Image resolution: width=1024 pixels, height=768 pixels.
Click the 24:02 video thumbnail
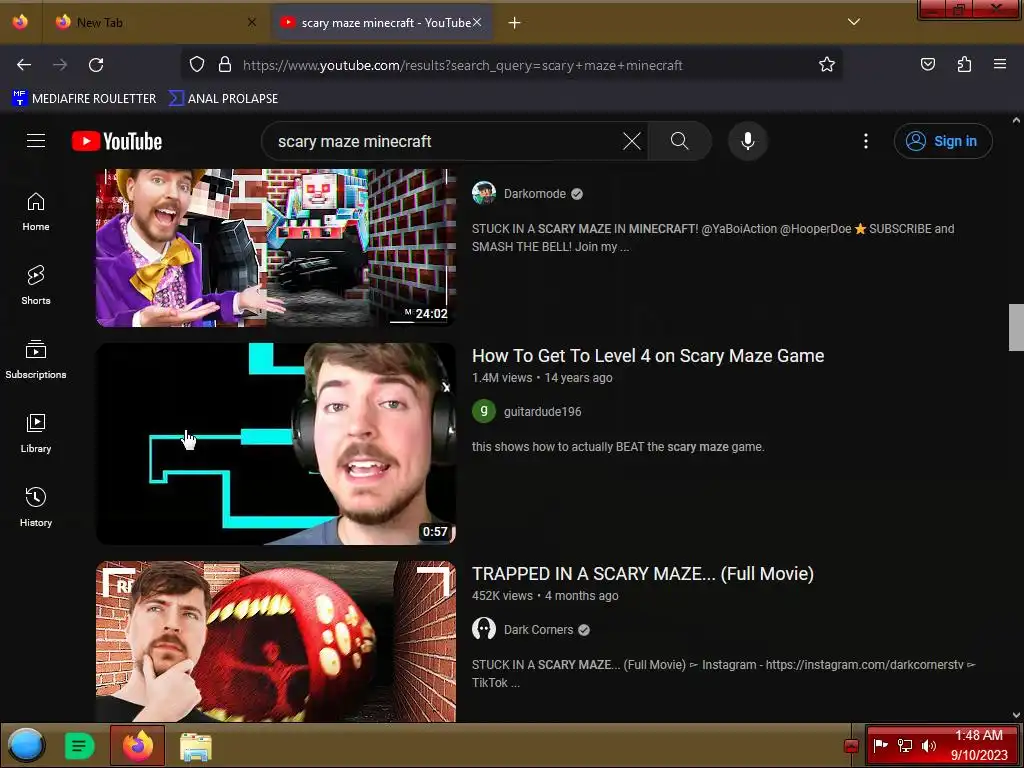pyautogui.click(x=276, y=248)
